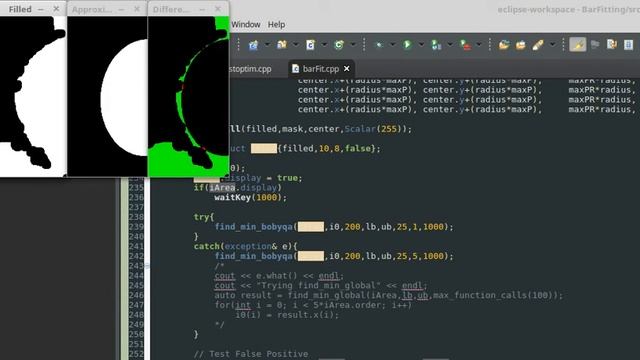Click the eclipse-workspace window title text
The image size is (640, 360).
tap(568, 9)
